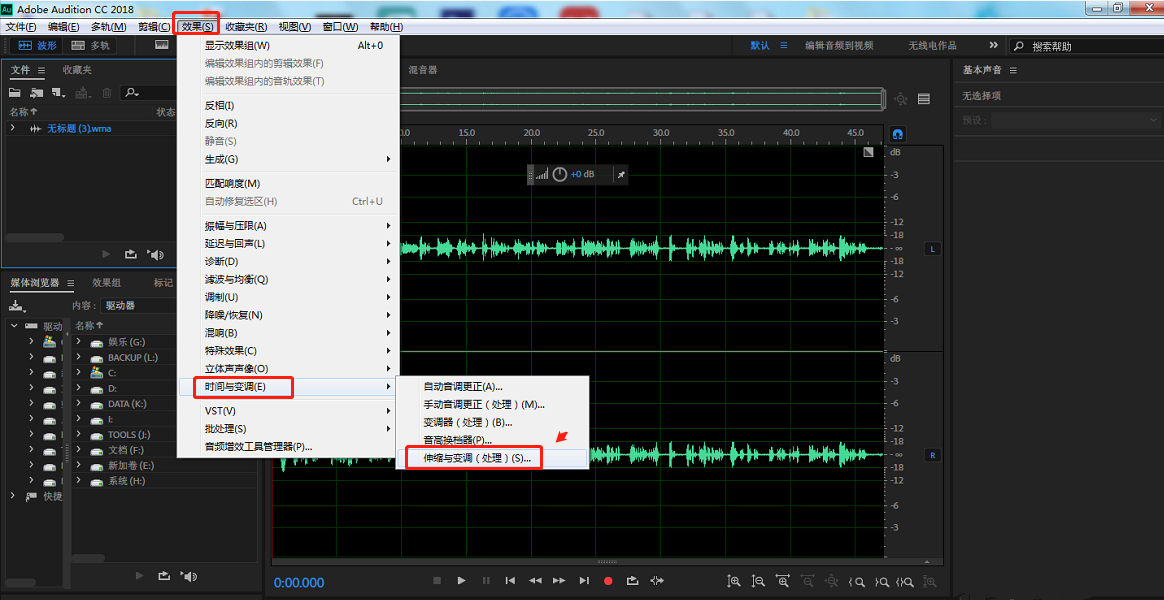Screen dimensions: 1164x600
Task: Pin the volume HUD overlay
Action: click(621, 174)
